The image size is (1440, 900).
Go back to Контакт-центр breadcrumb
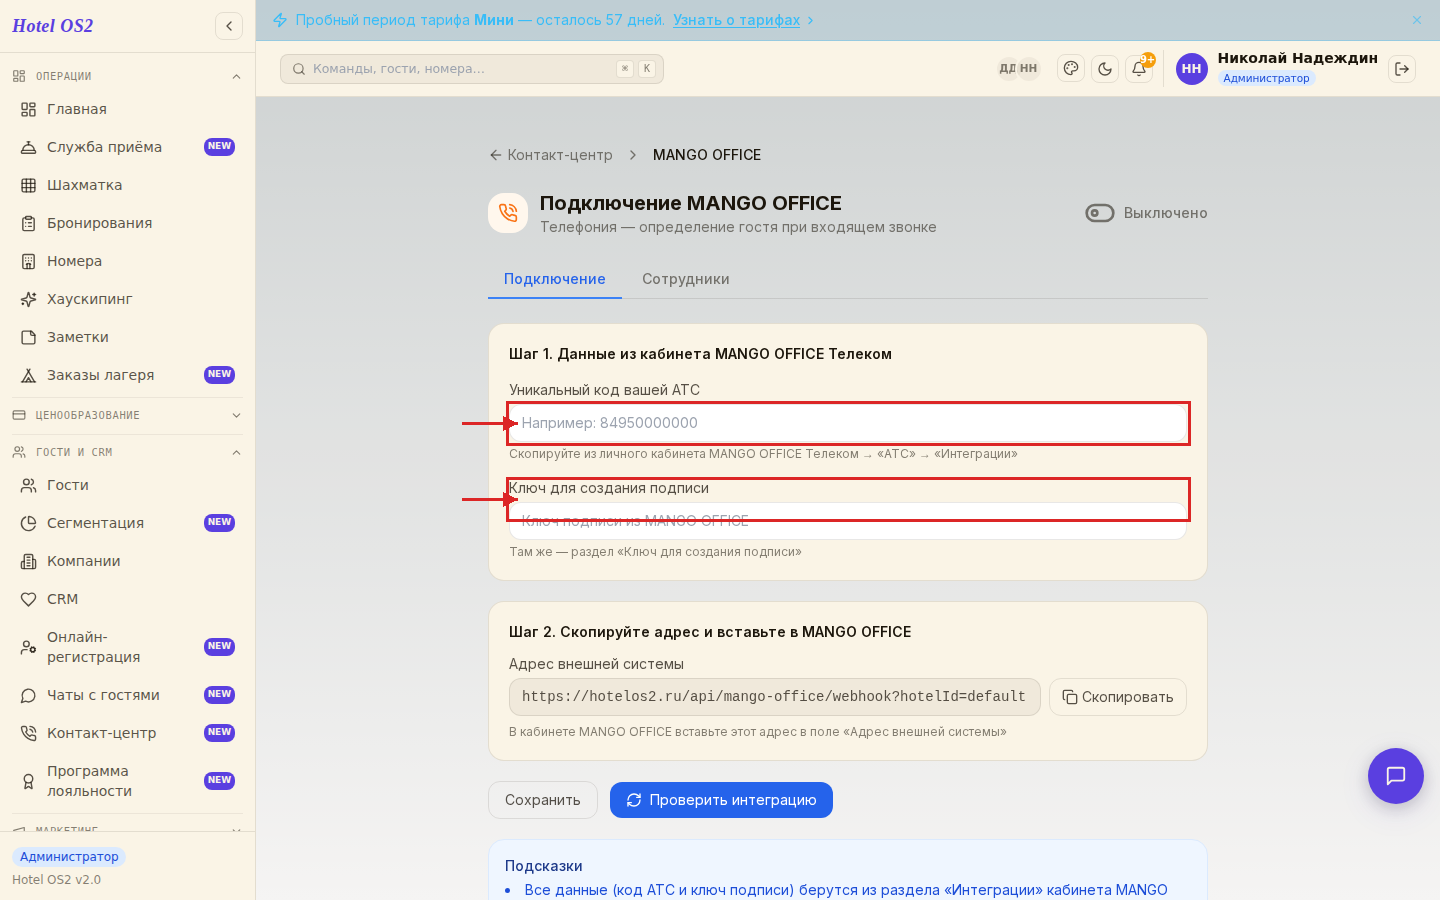551,155
